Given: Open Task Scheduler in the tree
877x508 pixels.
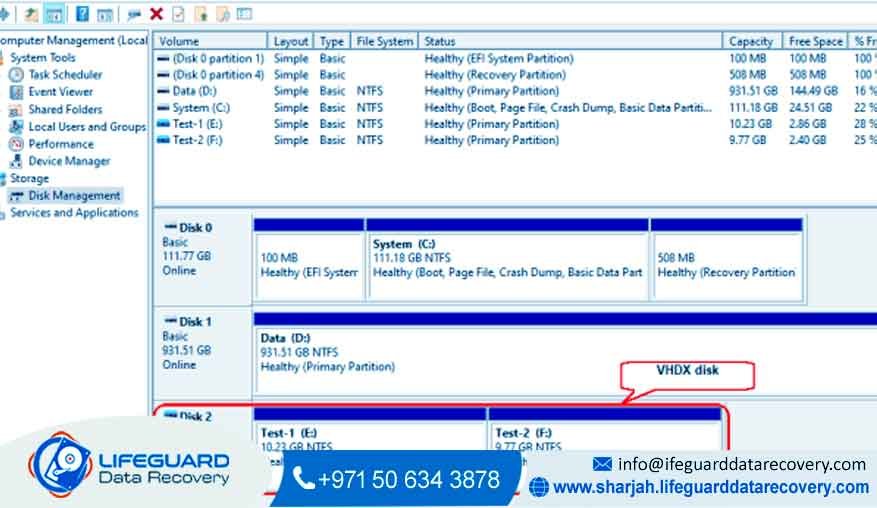Looking at the screenshot, I should (65, 74).
